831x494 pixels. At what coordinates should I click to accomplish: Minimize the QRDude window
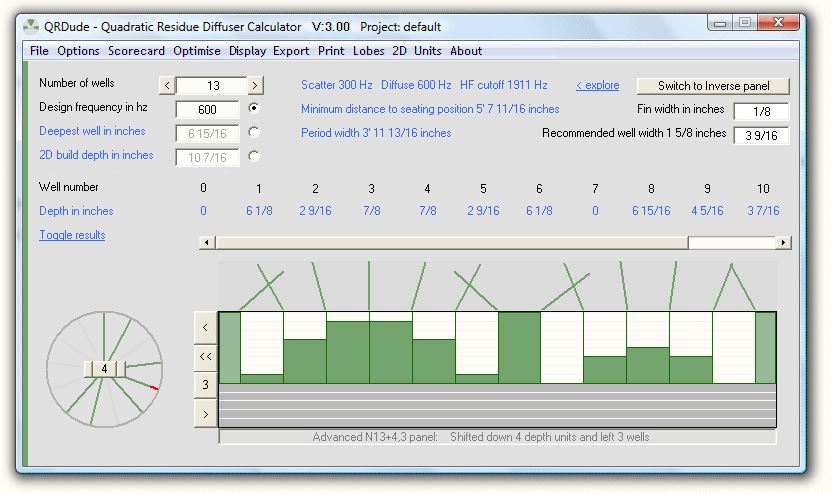[720, 22]
